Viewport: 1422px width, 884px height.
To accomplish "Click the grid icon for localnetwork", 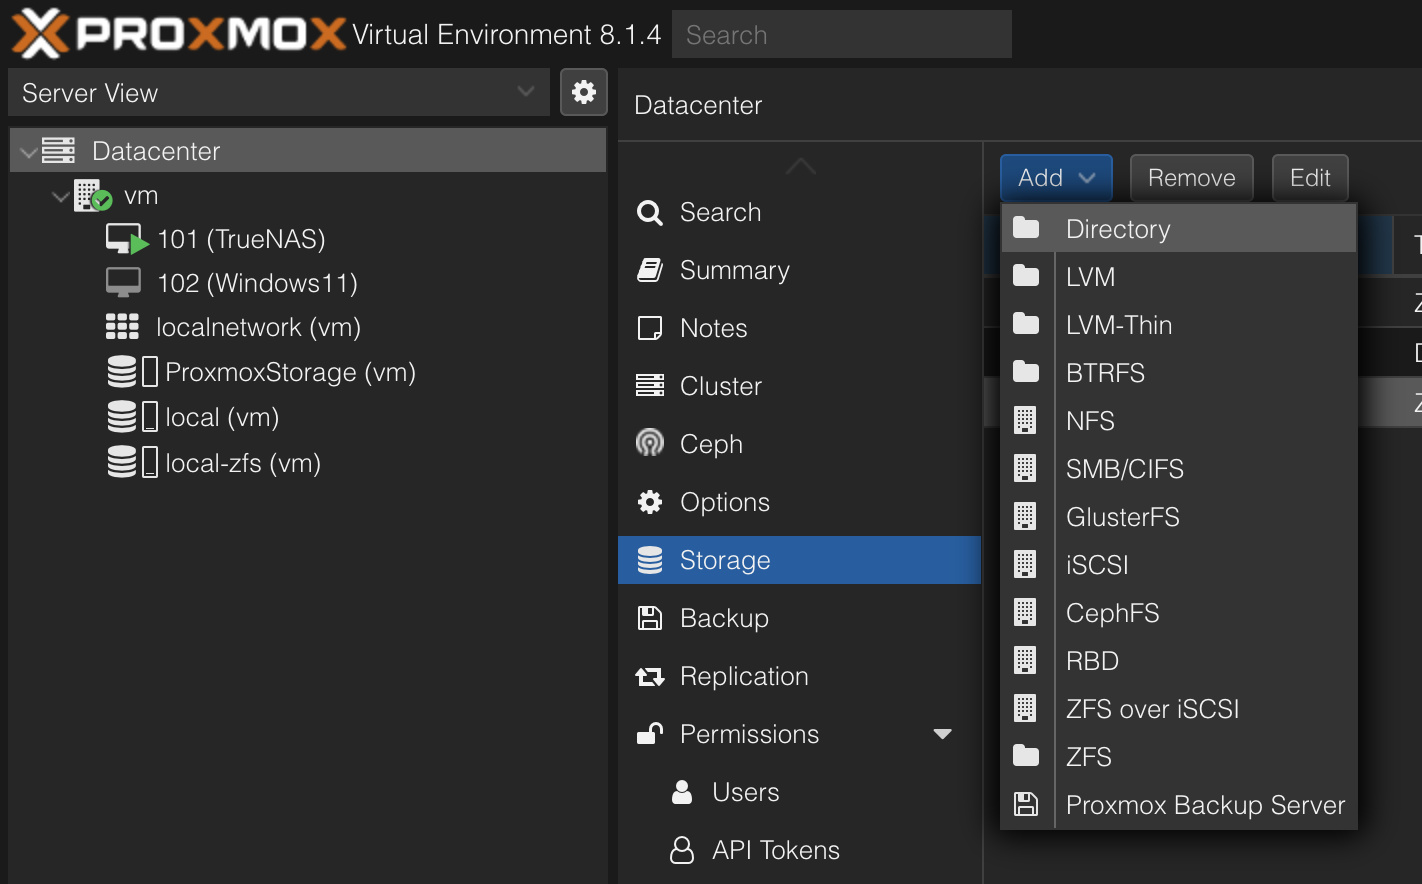I will (122, 327).
